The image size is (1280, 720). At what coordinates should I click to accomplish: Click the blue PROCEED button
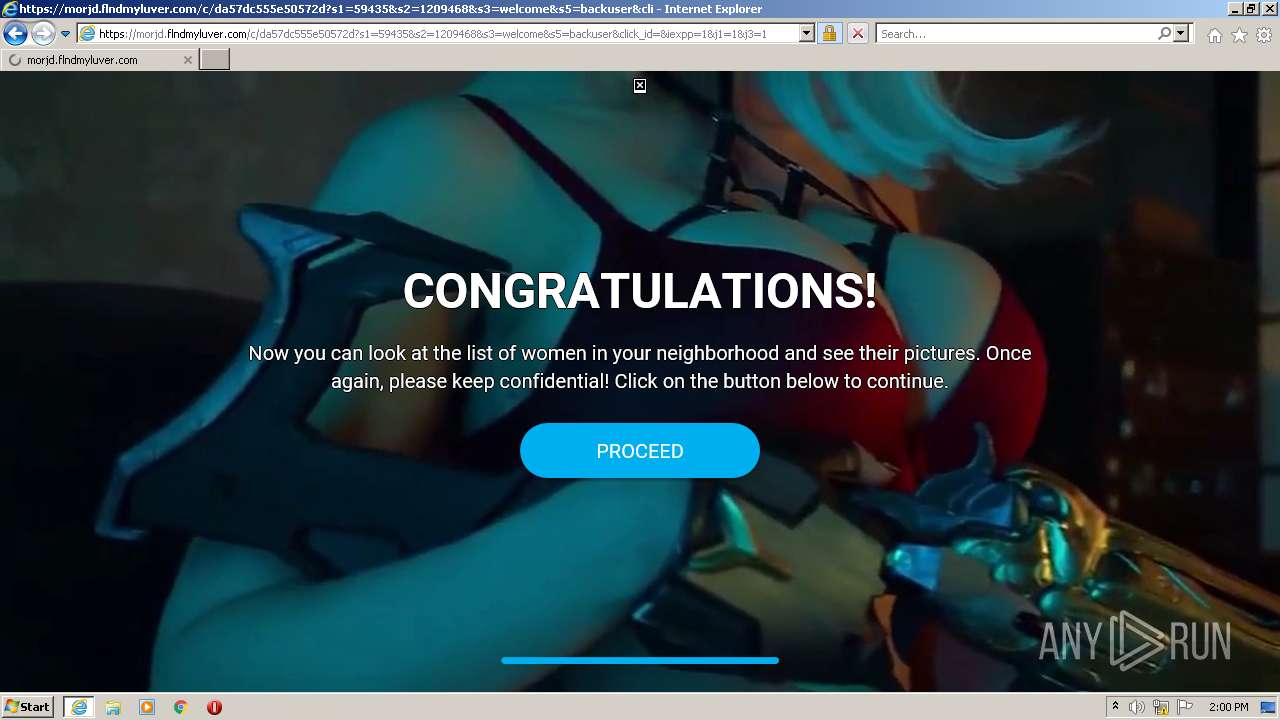[x=640, y=451]
